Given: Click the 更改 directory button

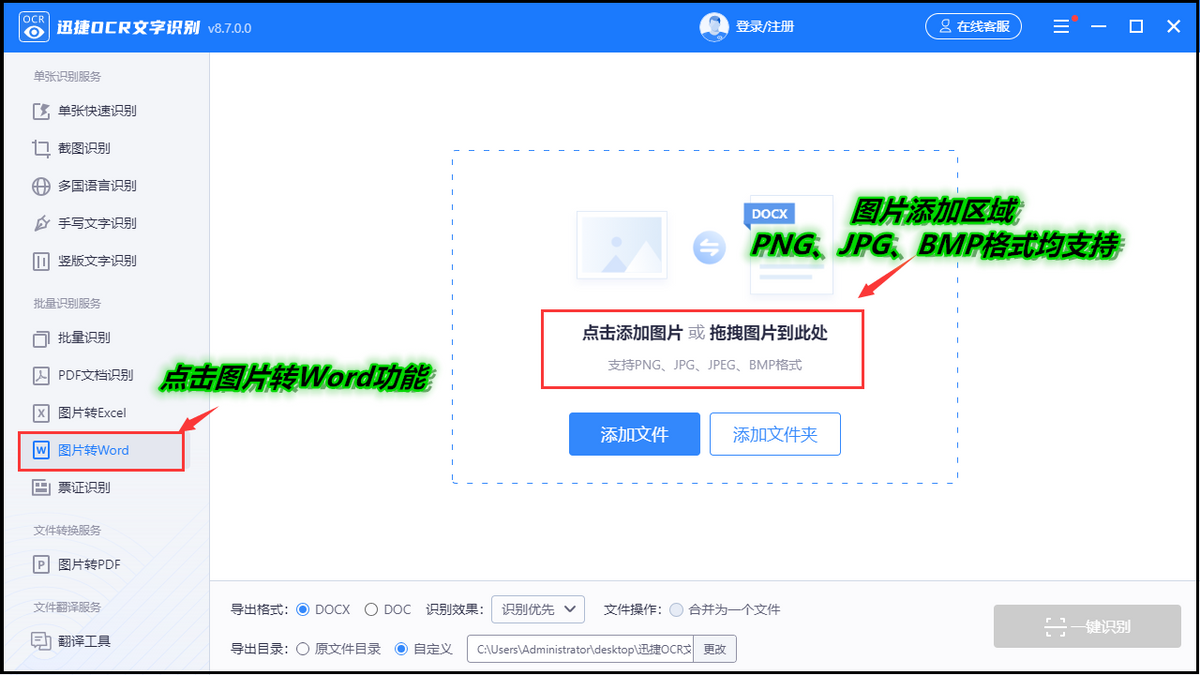Looking at the screenshot, I should [714, 649].
